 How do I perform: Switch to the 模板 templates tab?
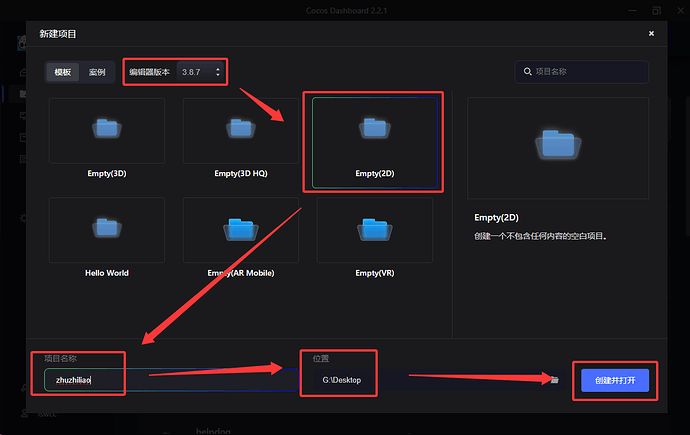click(x=62, y=72)
